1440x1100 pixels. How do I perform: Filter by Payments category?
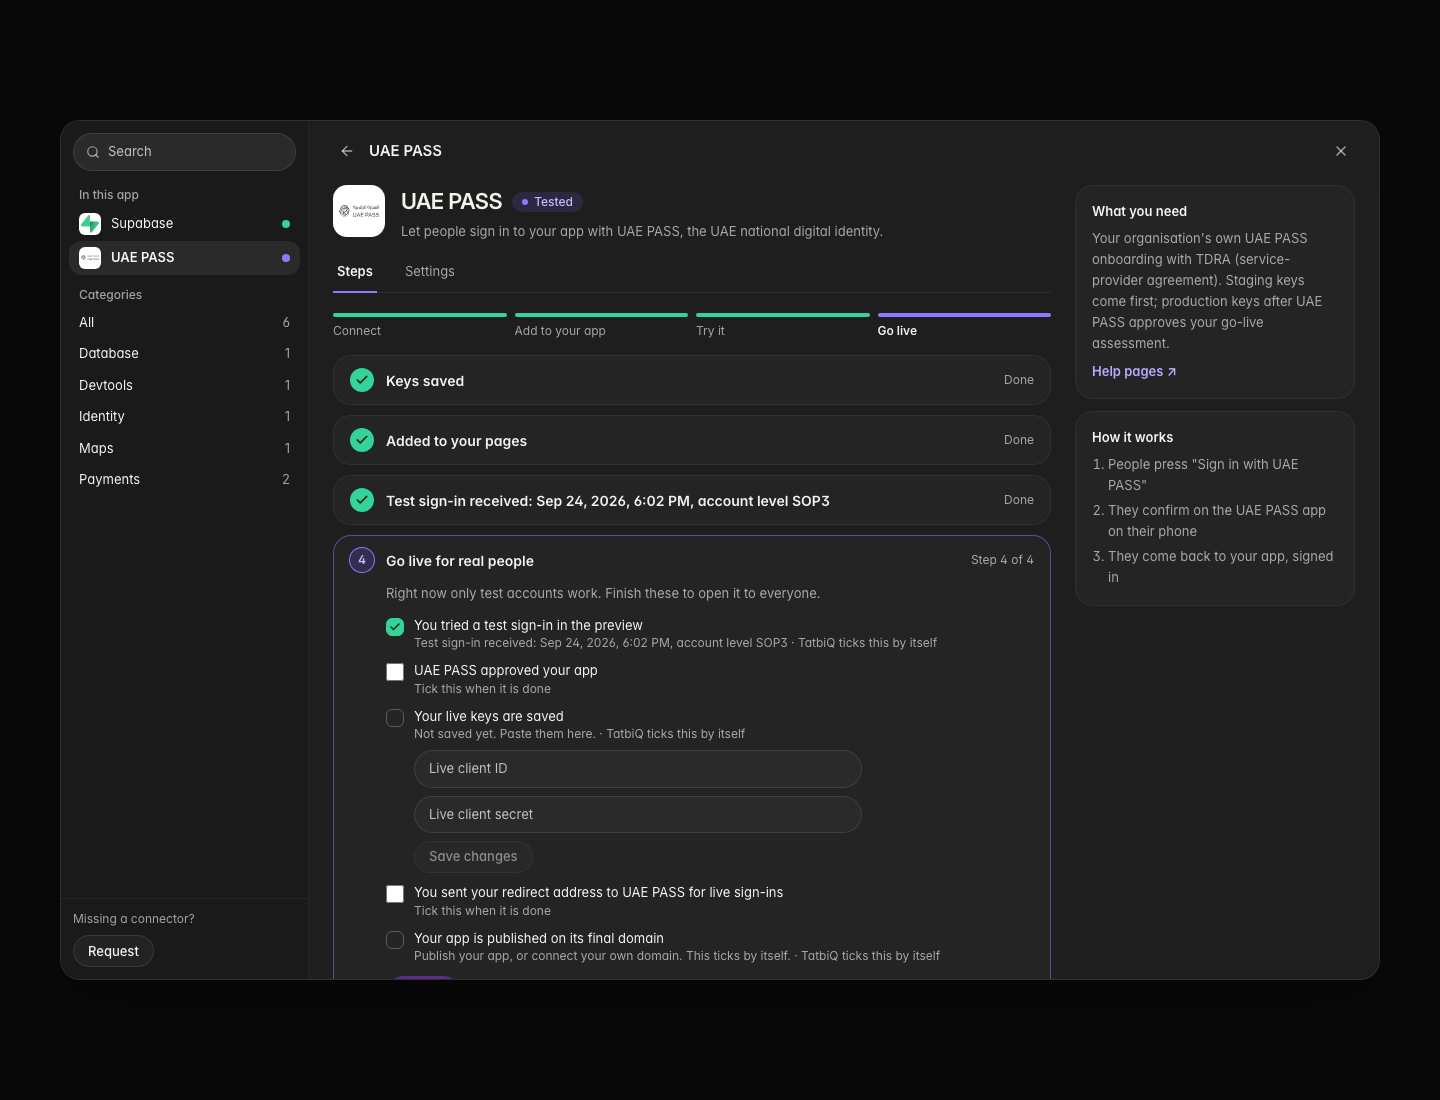(184, 480)
